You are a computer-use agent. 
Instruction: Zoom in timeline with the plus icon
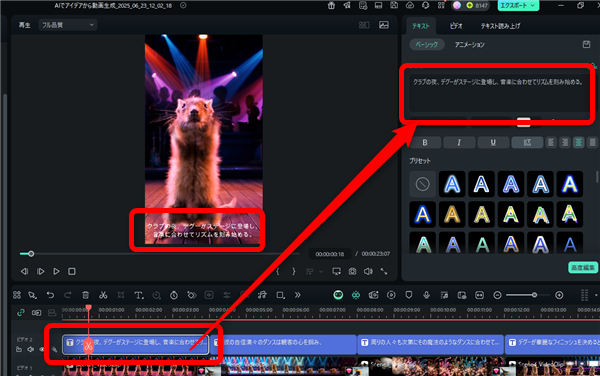[x=559, y=295]
